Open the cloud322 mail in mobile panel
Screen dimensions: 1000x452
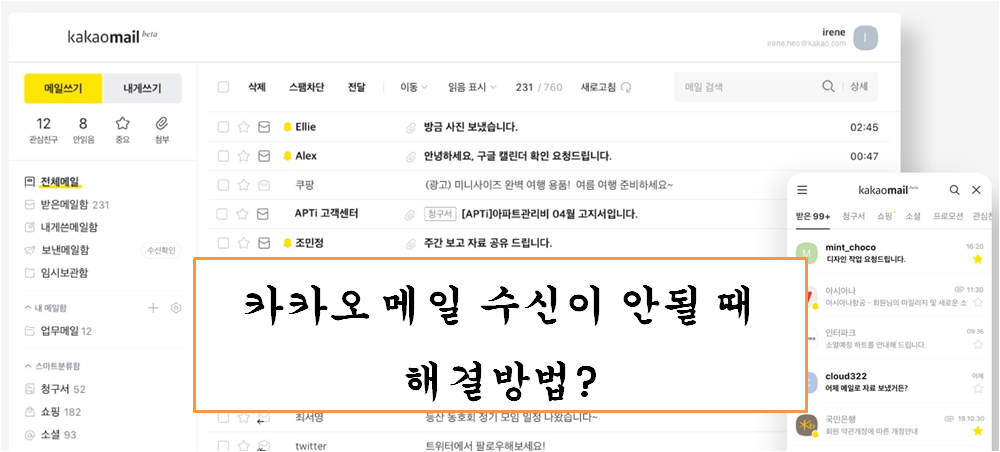click(890, 382)
